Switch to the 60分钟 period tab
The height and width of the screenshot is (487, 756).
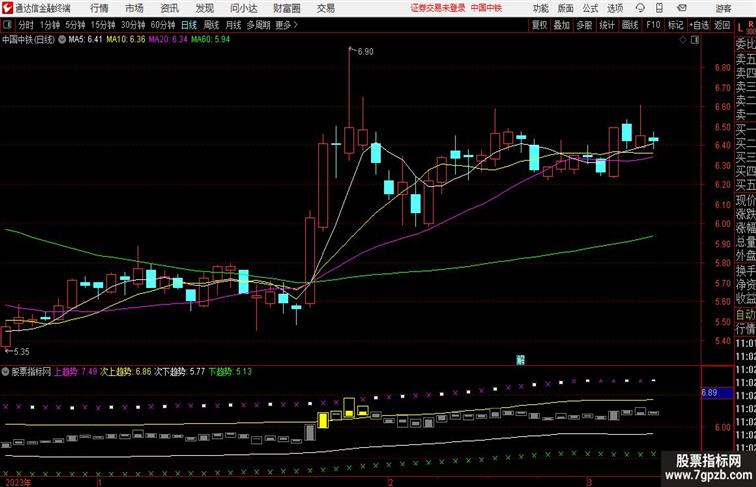pos(163,25)
